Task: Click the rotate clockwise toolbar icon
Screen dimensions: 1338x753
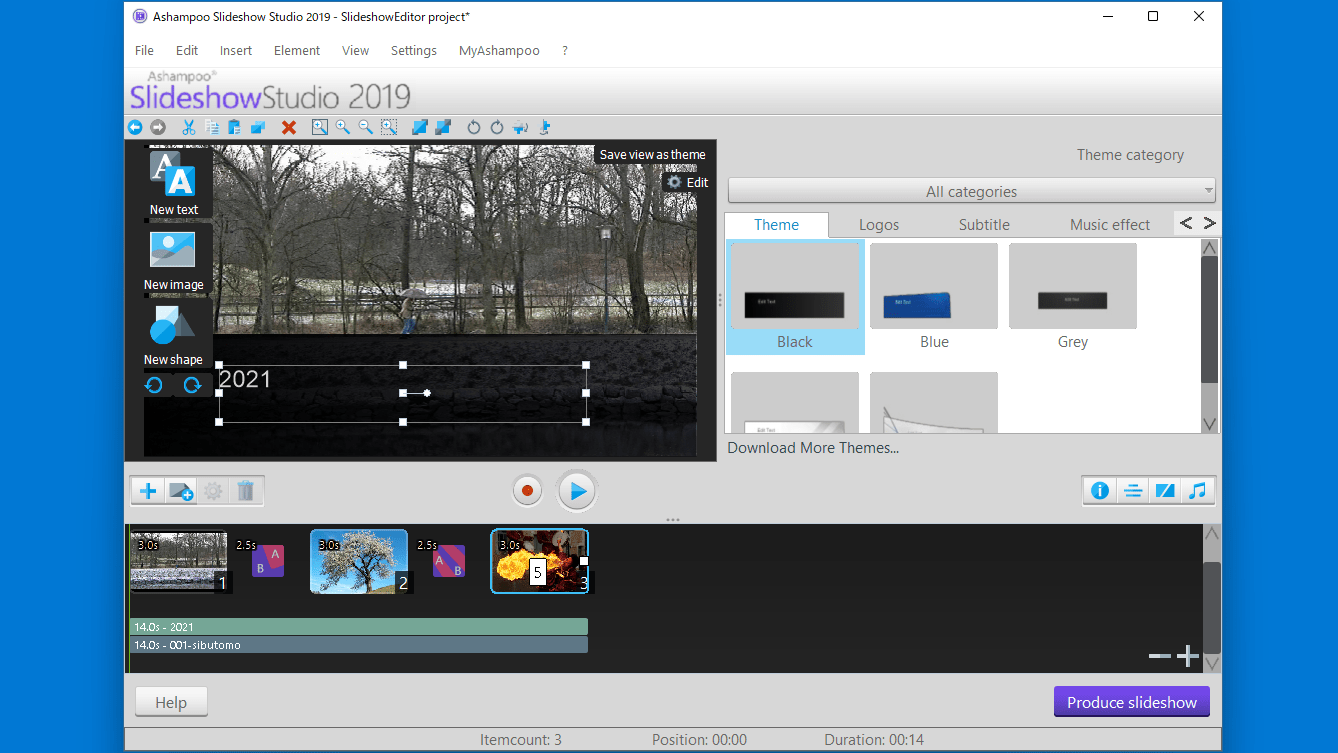Action: coord(497,127)
